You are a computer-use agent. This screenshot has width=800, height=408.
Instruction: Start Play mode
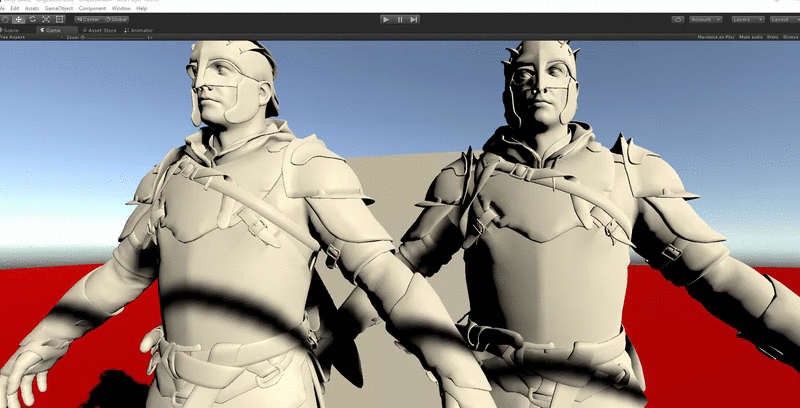pyautogui.click(x=386, y=19)
